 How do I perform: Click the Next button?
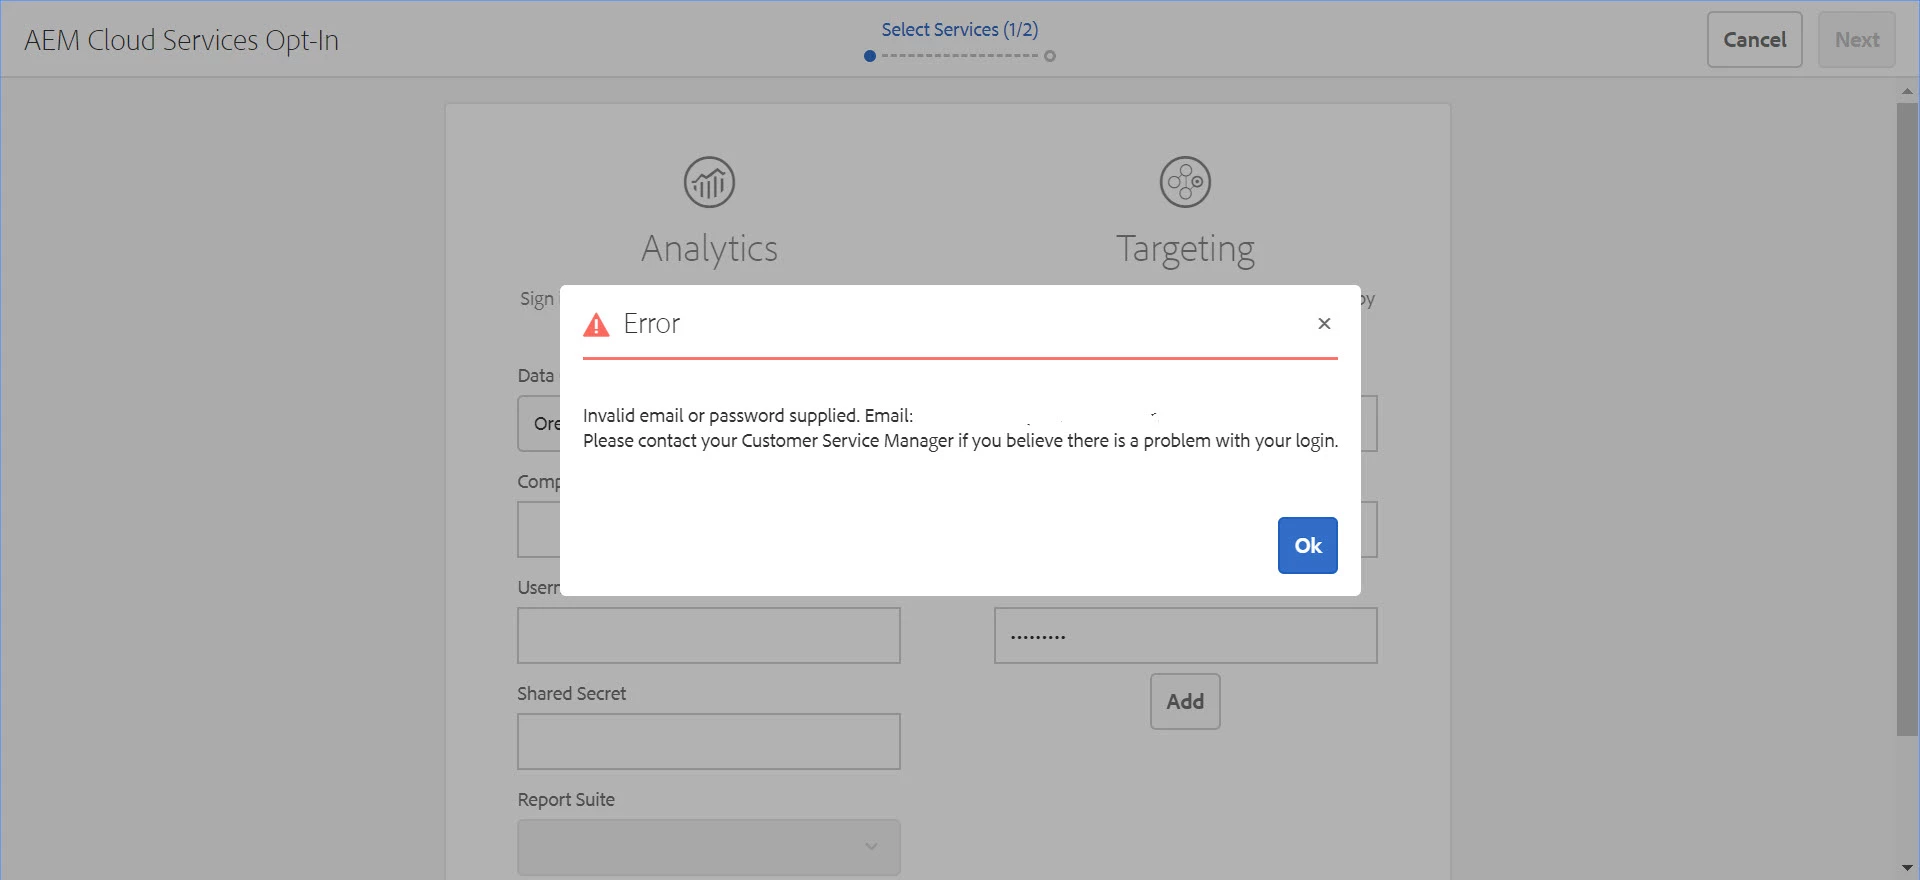coord(1856,40)
